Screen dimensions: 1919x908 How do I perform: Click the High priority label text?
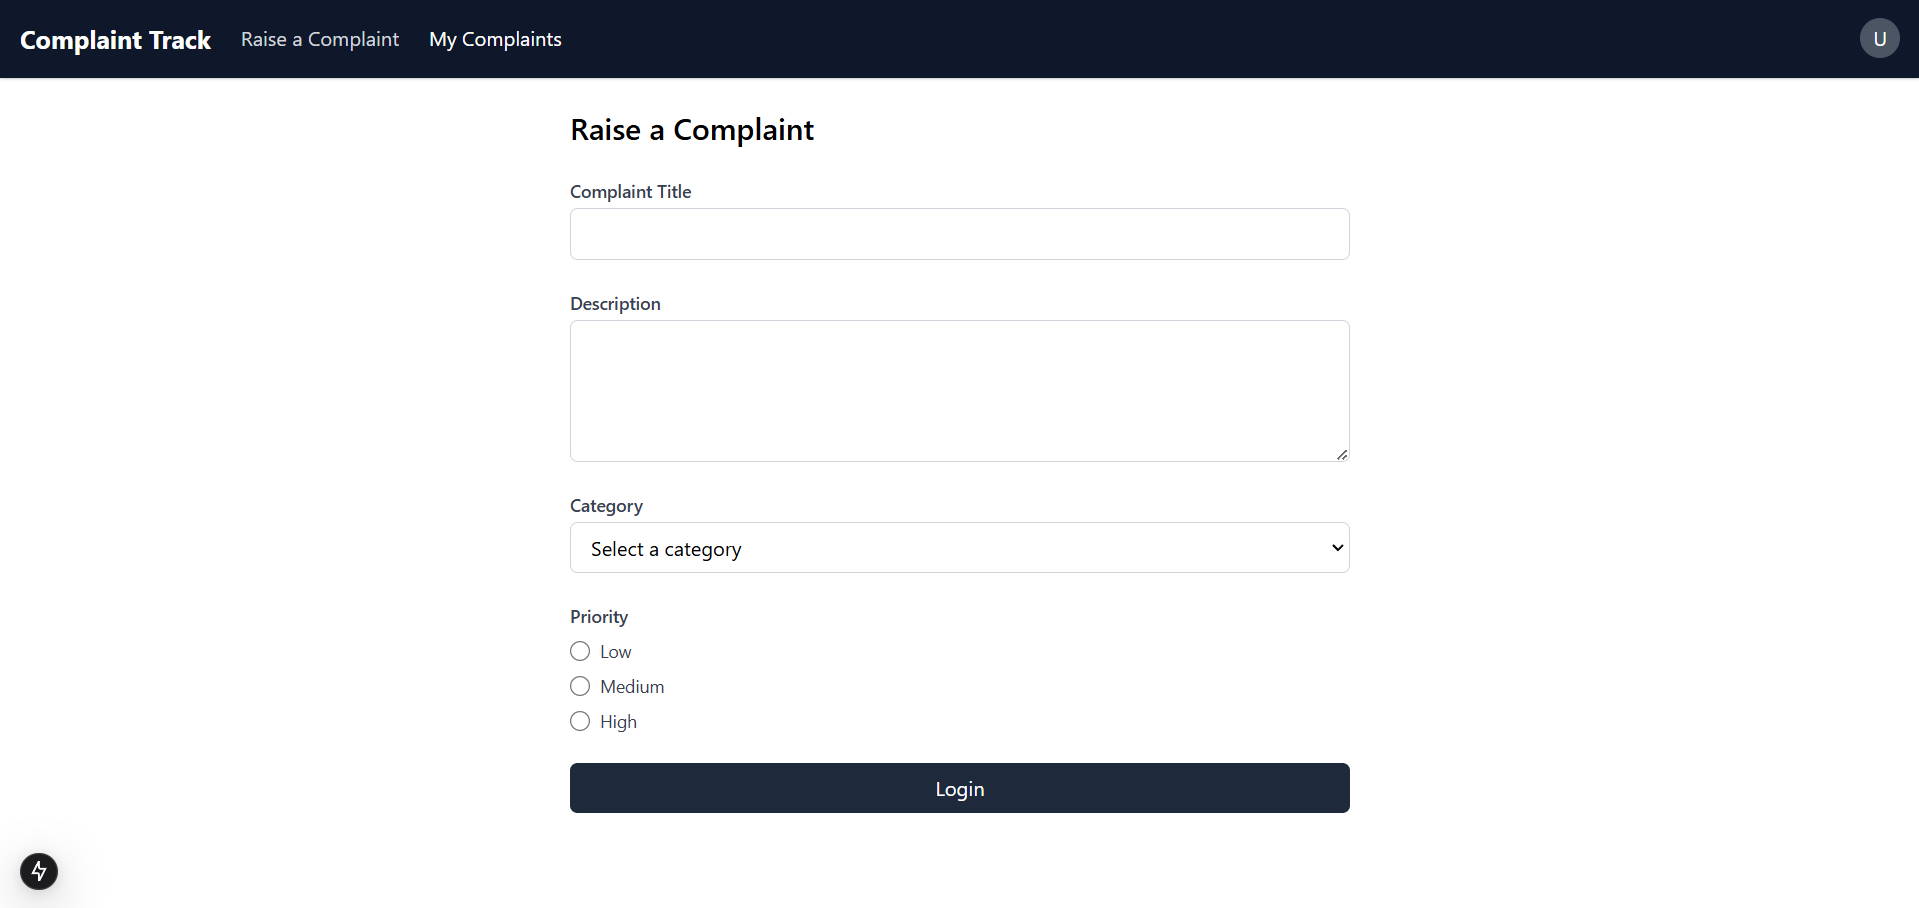618,722
